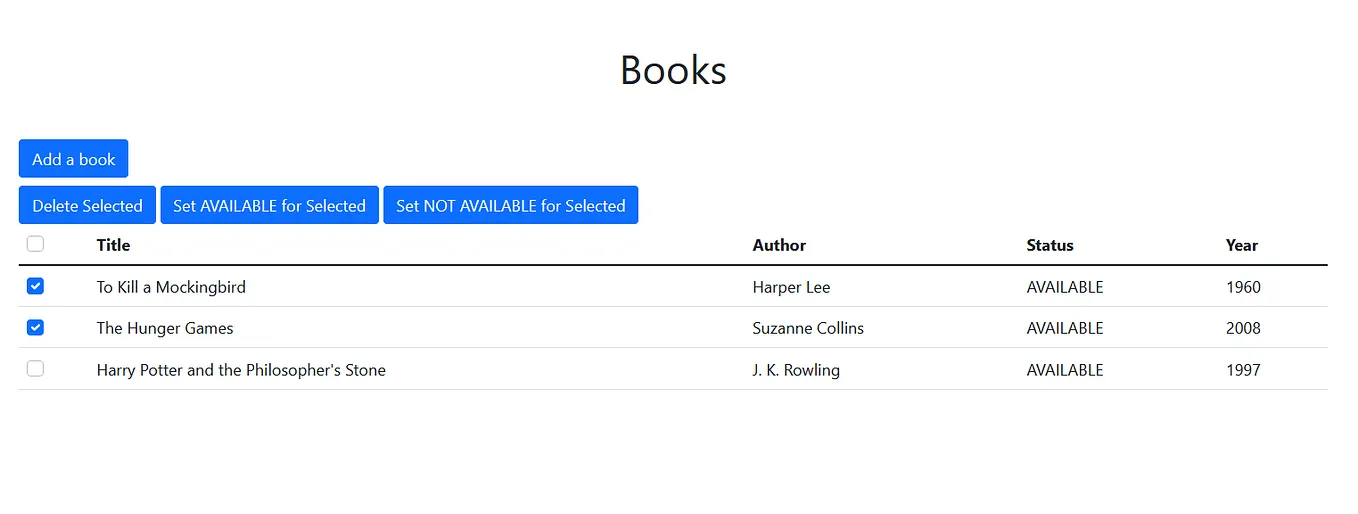Click the Author column header
This screenshot has height=514, width=1358.
[x=779, y=245]
